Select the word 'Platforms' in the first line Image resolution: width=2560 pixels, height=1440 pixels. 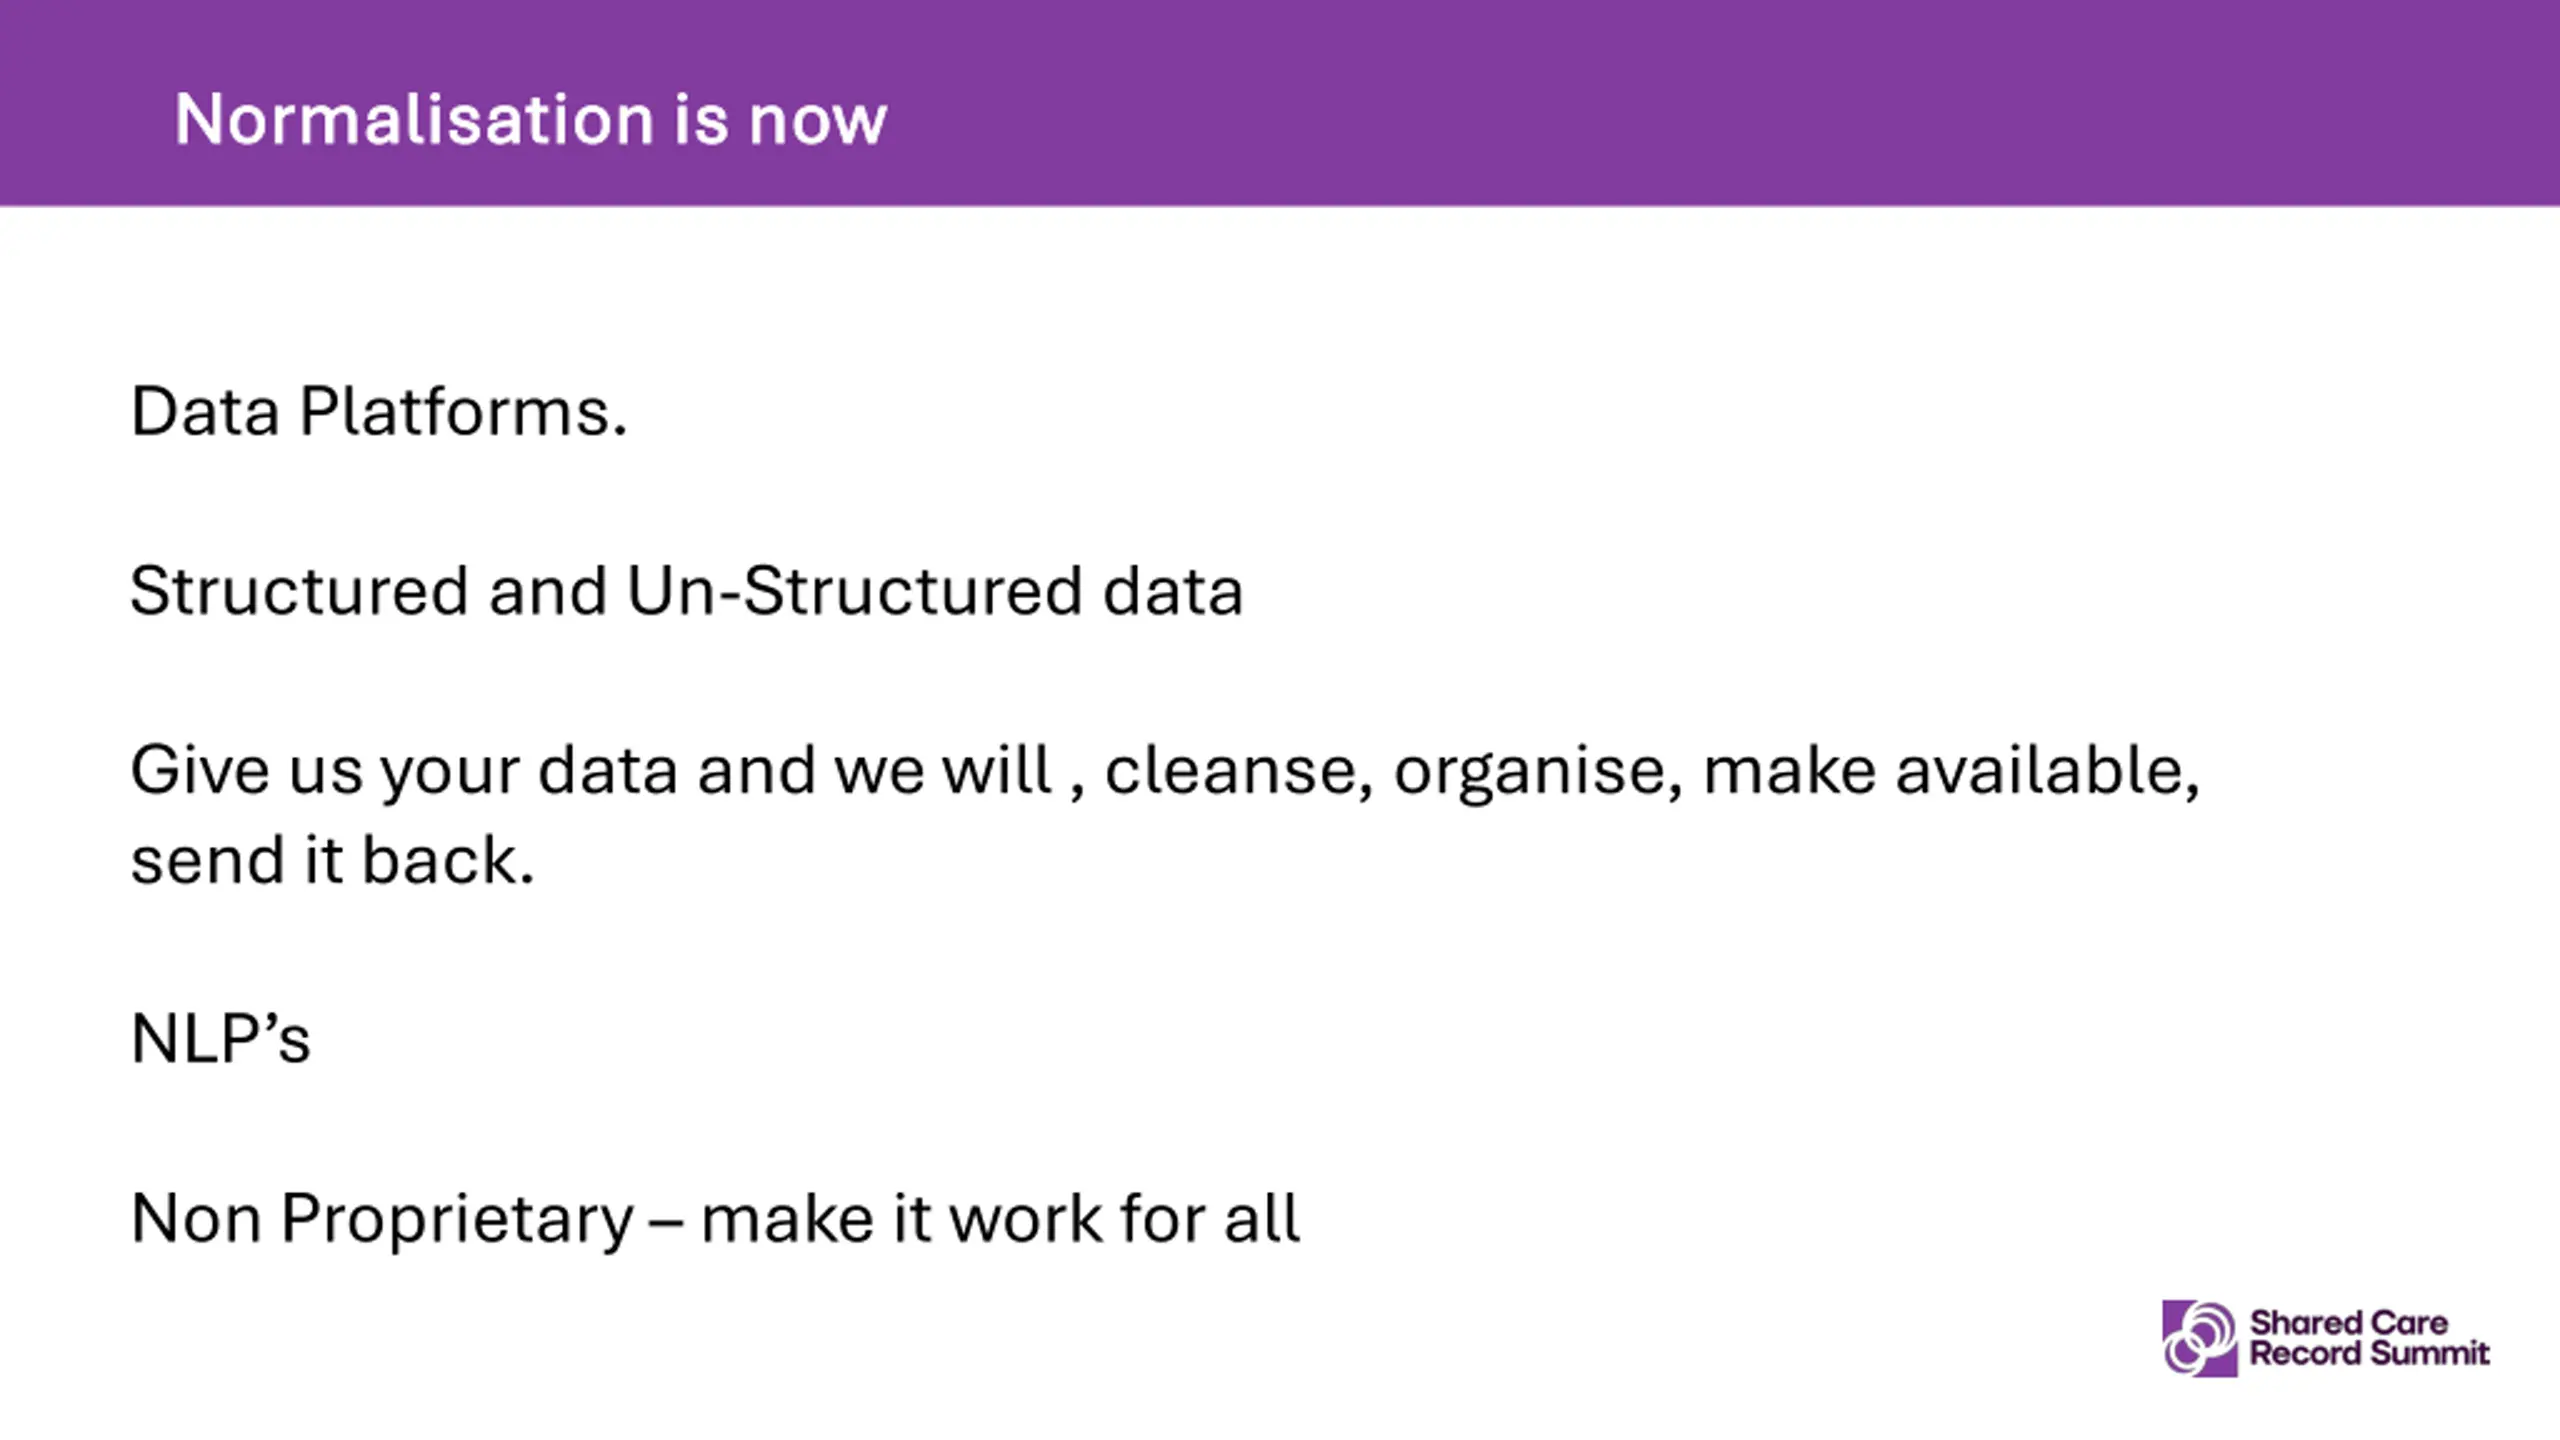point(456,412)
